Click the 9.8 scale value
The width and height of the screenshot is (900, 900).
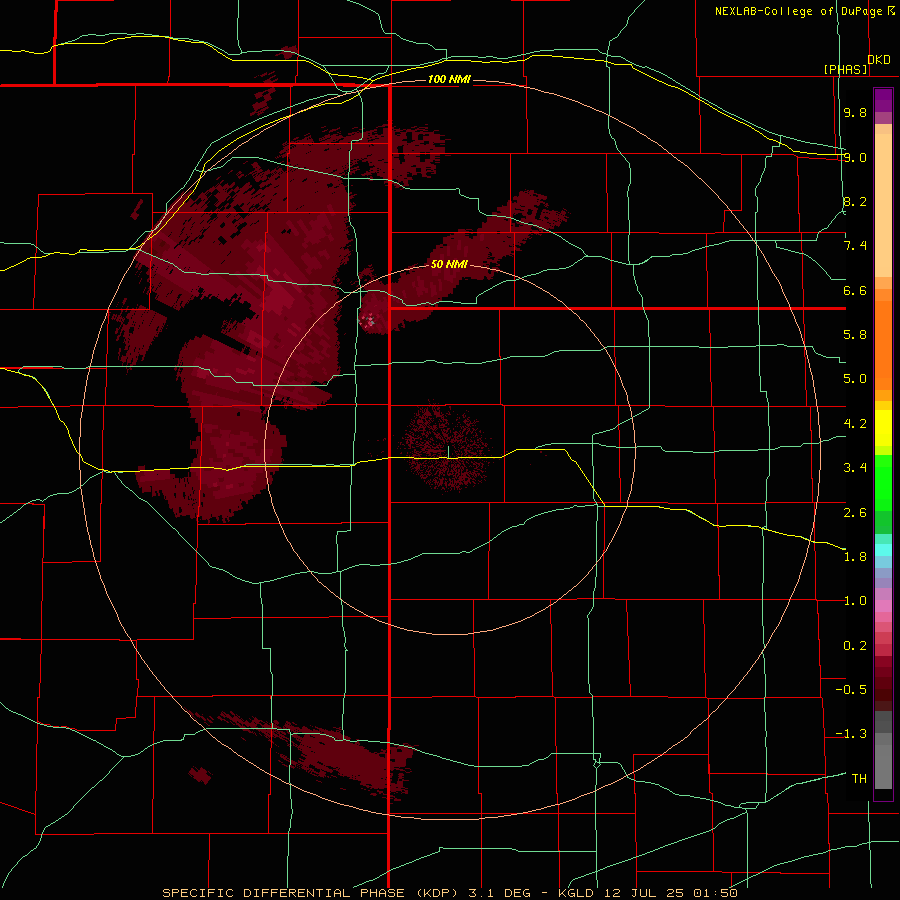pos(855,112)
